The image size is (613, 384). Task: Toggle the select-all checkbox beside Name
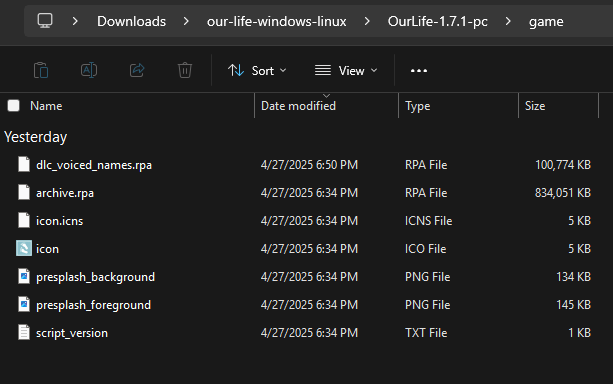(14, 106)
